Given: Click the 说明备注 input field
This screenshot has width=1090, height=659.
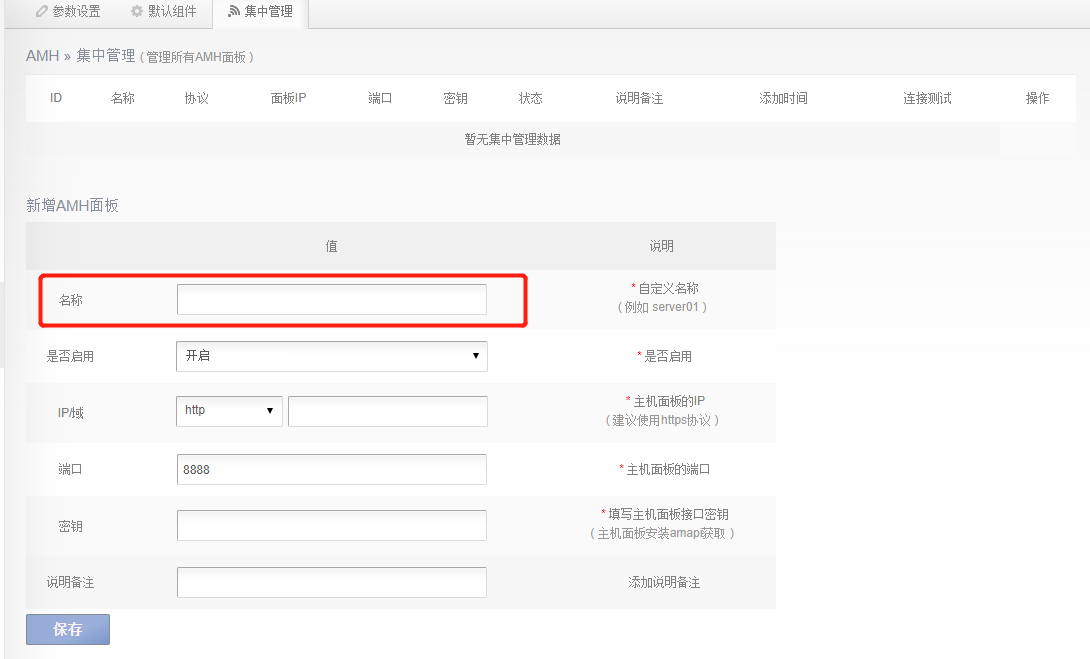Looking at the screenshot, I should (x=331, y=582).
